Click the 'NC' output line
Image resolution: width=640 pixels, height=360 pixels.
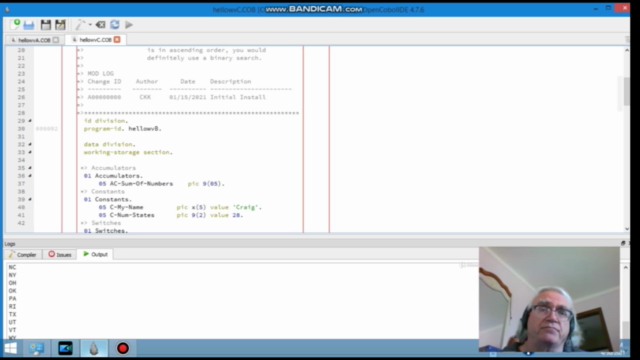click(12, 267)
